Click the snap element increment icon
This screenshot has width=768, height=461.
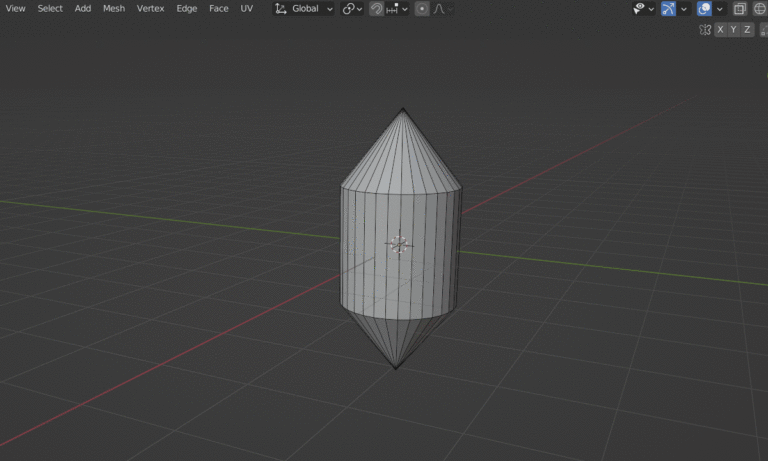coord(393,9)
